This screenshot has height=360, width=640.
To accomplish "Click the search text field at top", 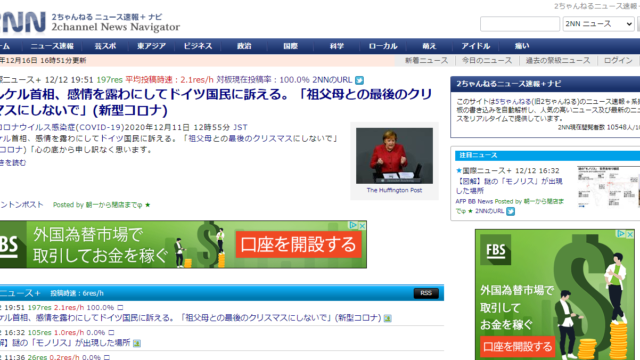I will [x=520, y=24].
